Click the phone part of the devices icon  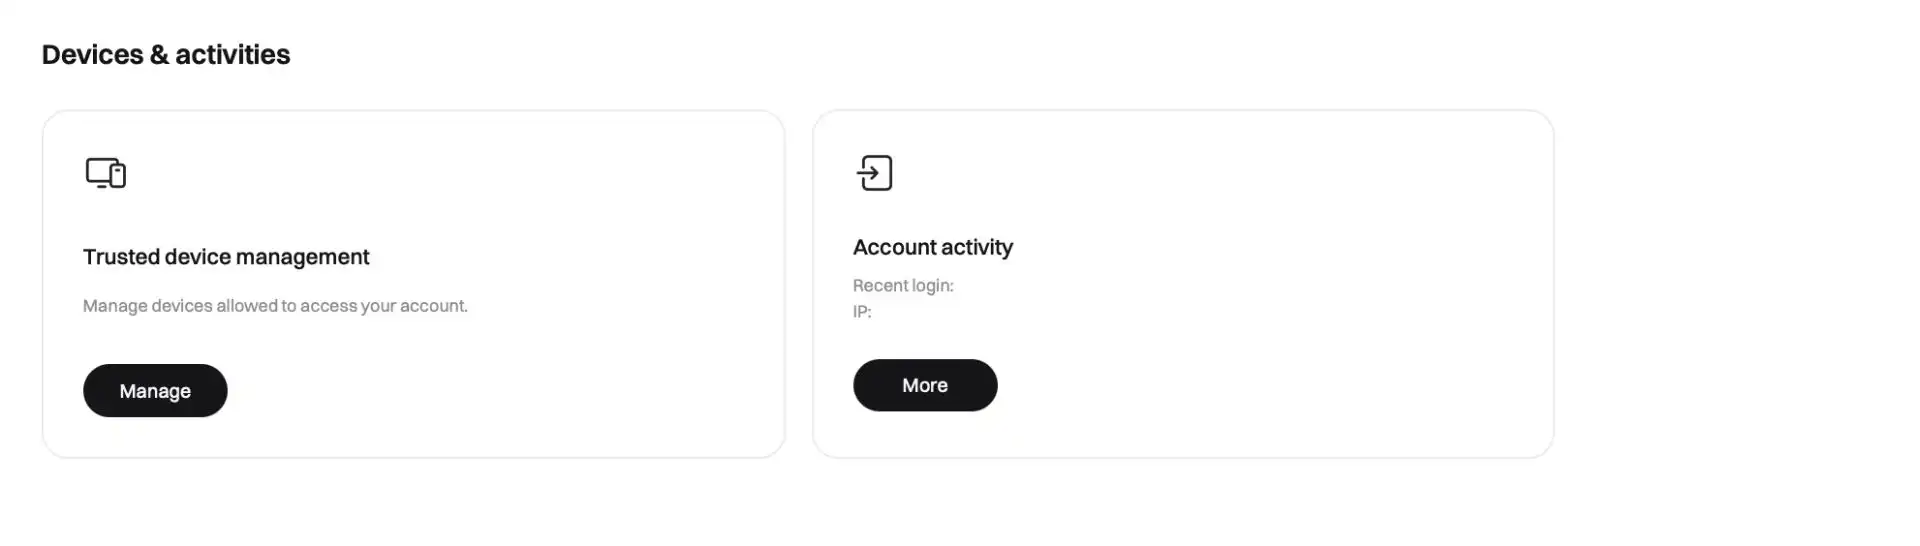pyautogui.click(x=118, y=177)
